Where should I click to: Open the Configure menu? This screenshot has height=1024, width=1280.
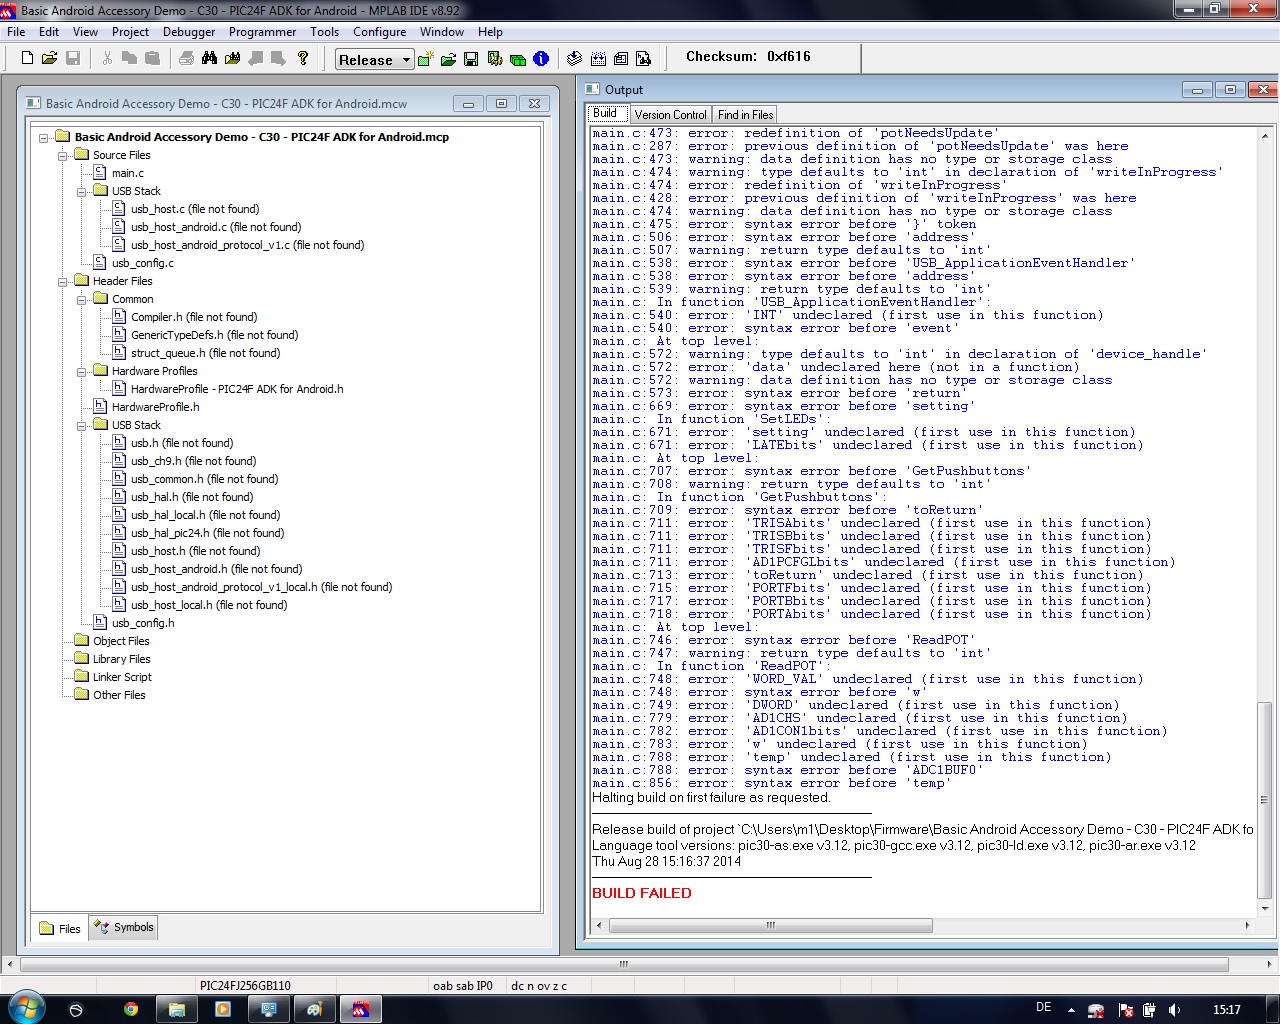379,32
